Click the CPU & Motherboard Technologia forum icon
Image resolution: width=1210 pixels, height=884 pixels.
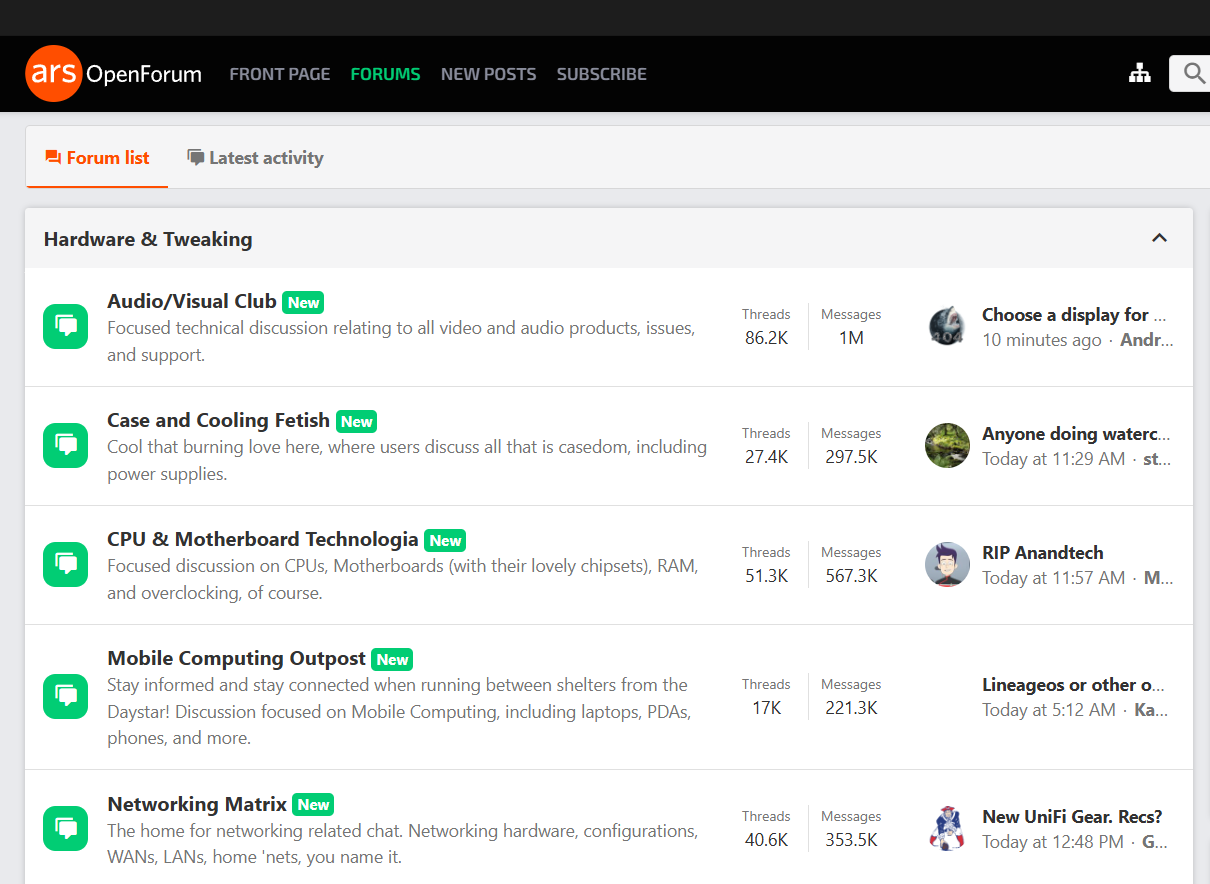pos(66,565)
